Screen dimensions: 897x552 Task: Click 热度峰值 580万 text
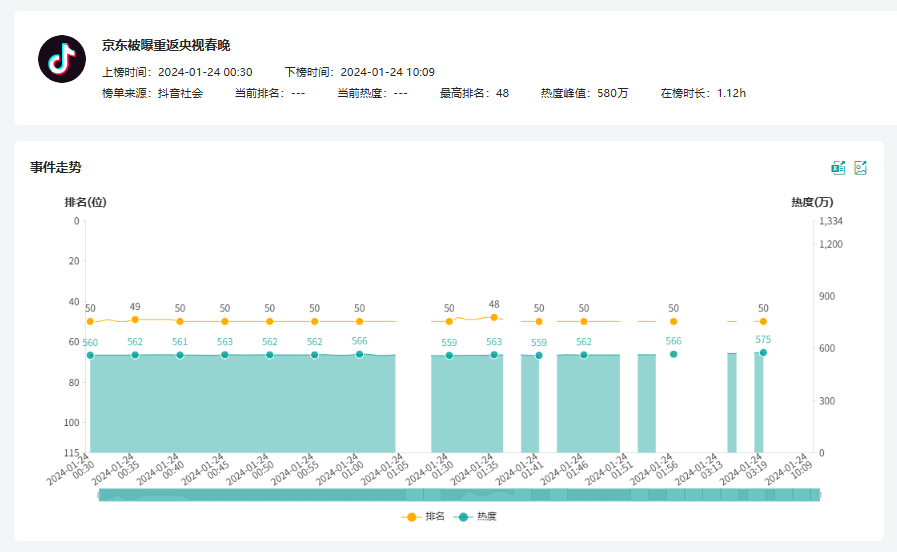click(x=585, y=93)
